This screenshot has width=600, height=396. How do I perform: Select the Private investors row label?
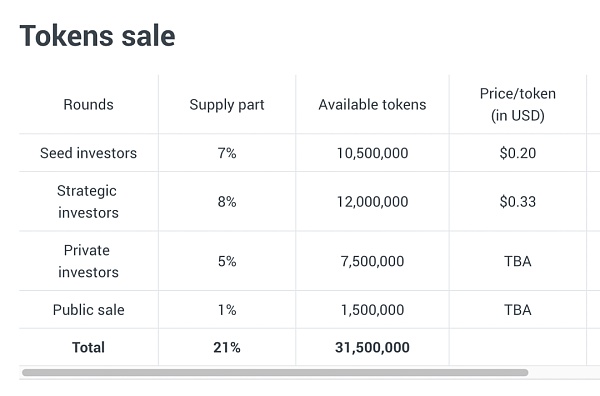click(x=88, y=261)
